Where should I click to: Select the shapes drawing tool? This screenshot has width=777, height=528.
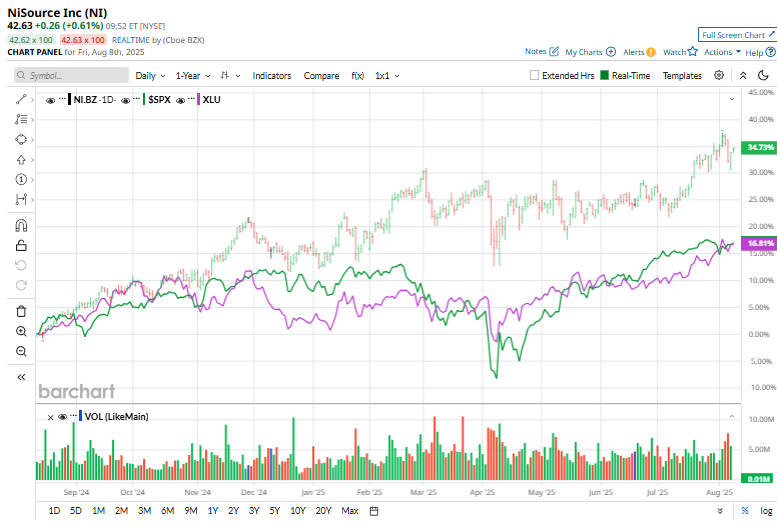21,140
